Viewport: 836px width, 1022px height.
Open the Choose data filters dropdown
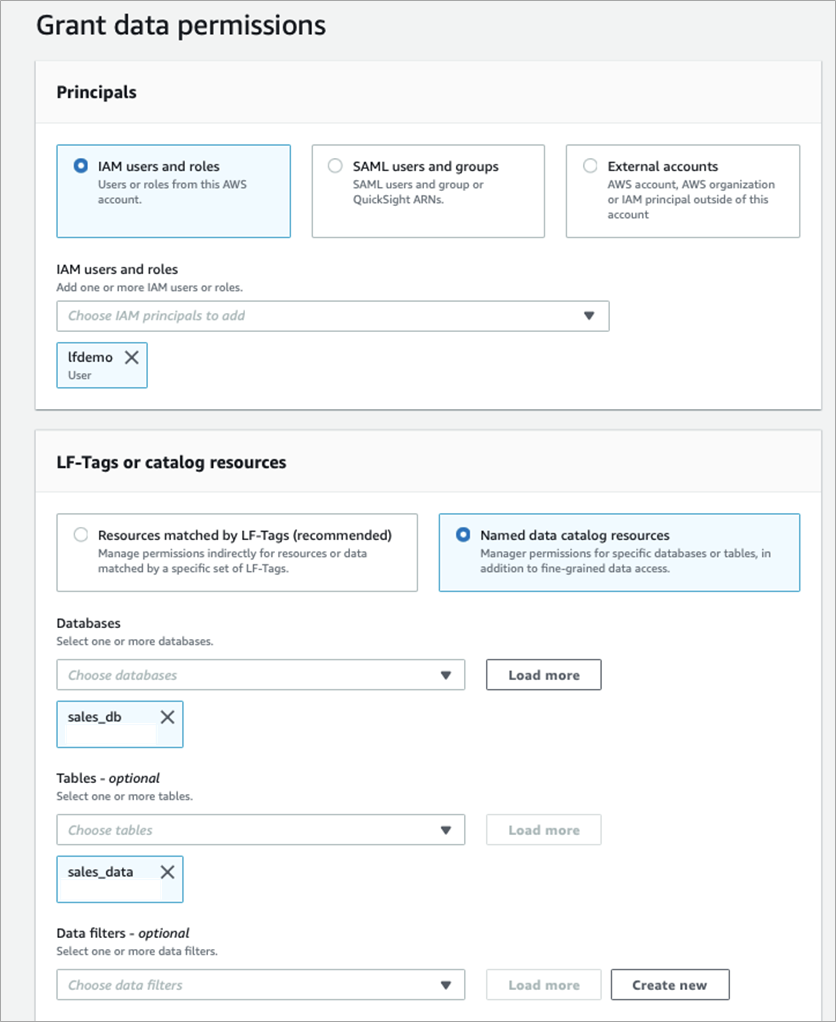pos(261,986)
